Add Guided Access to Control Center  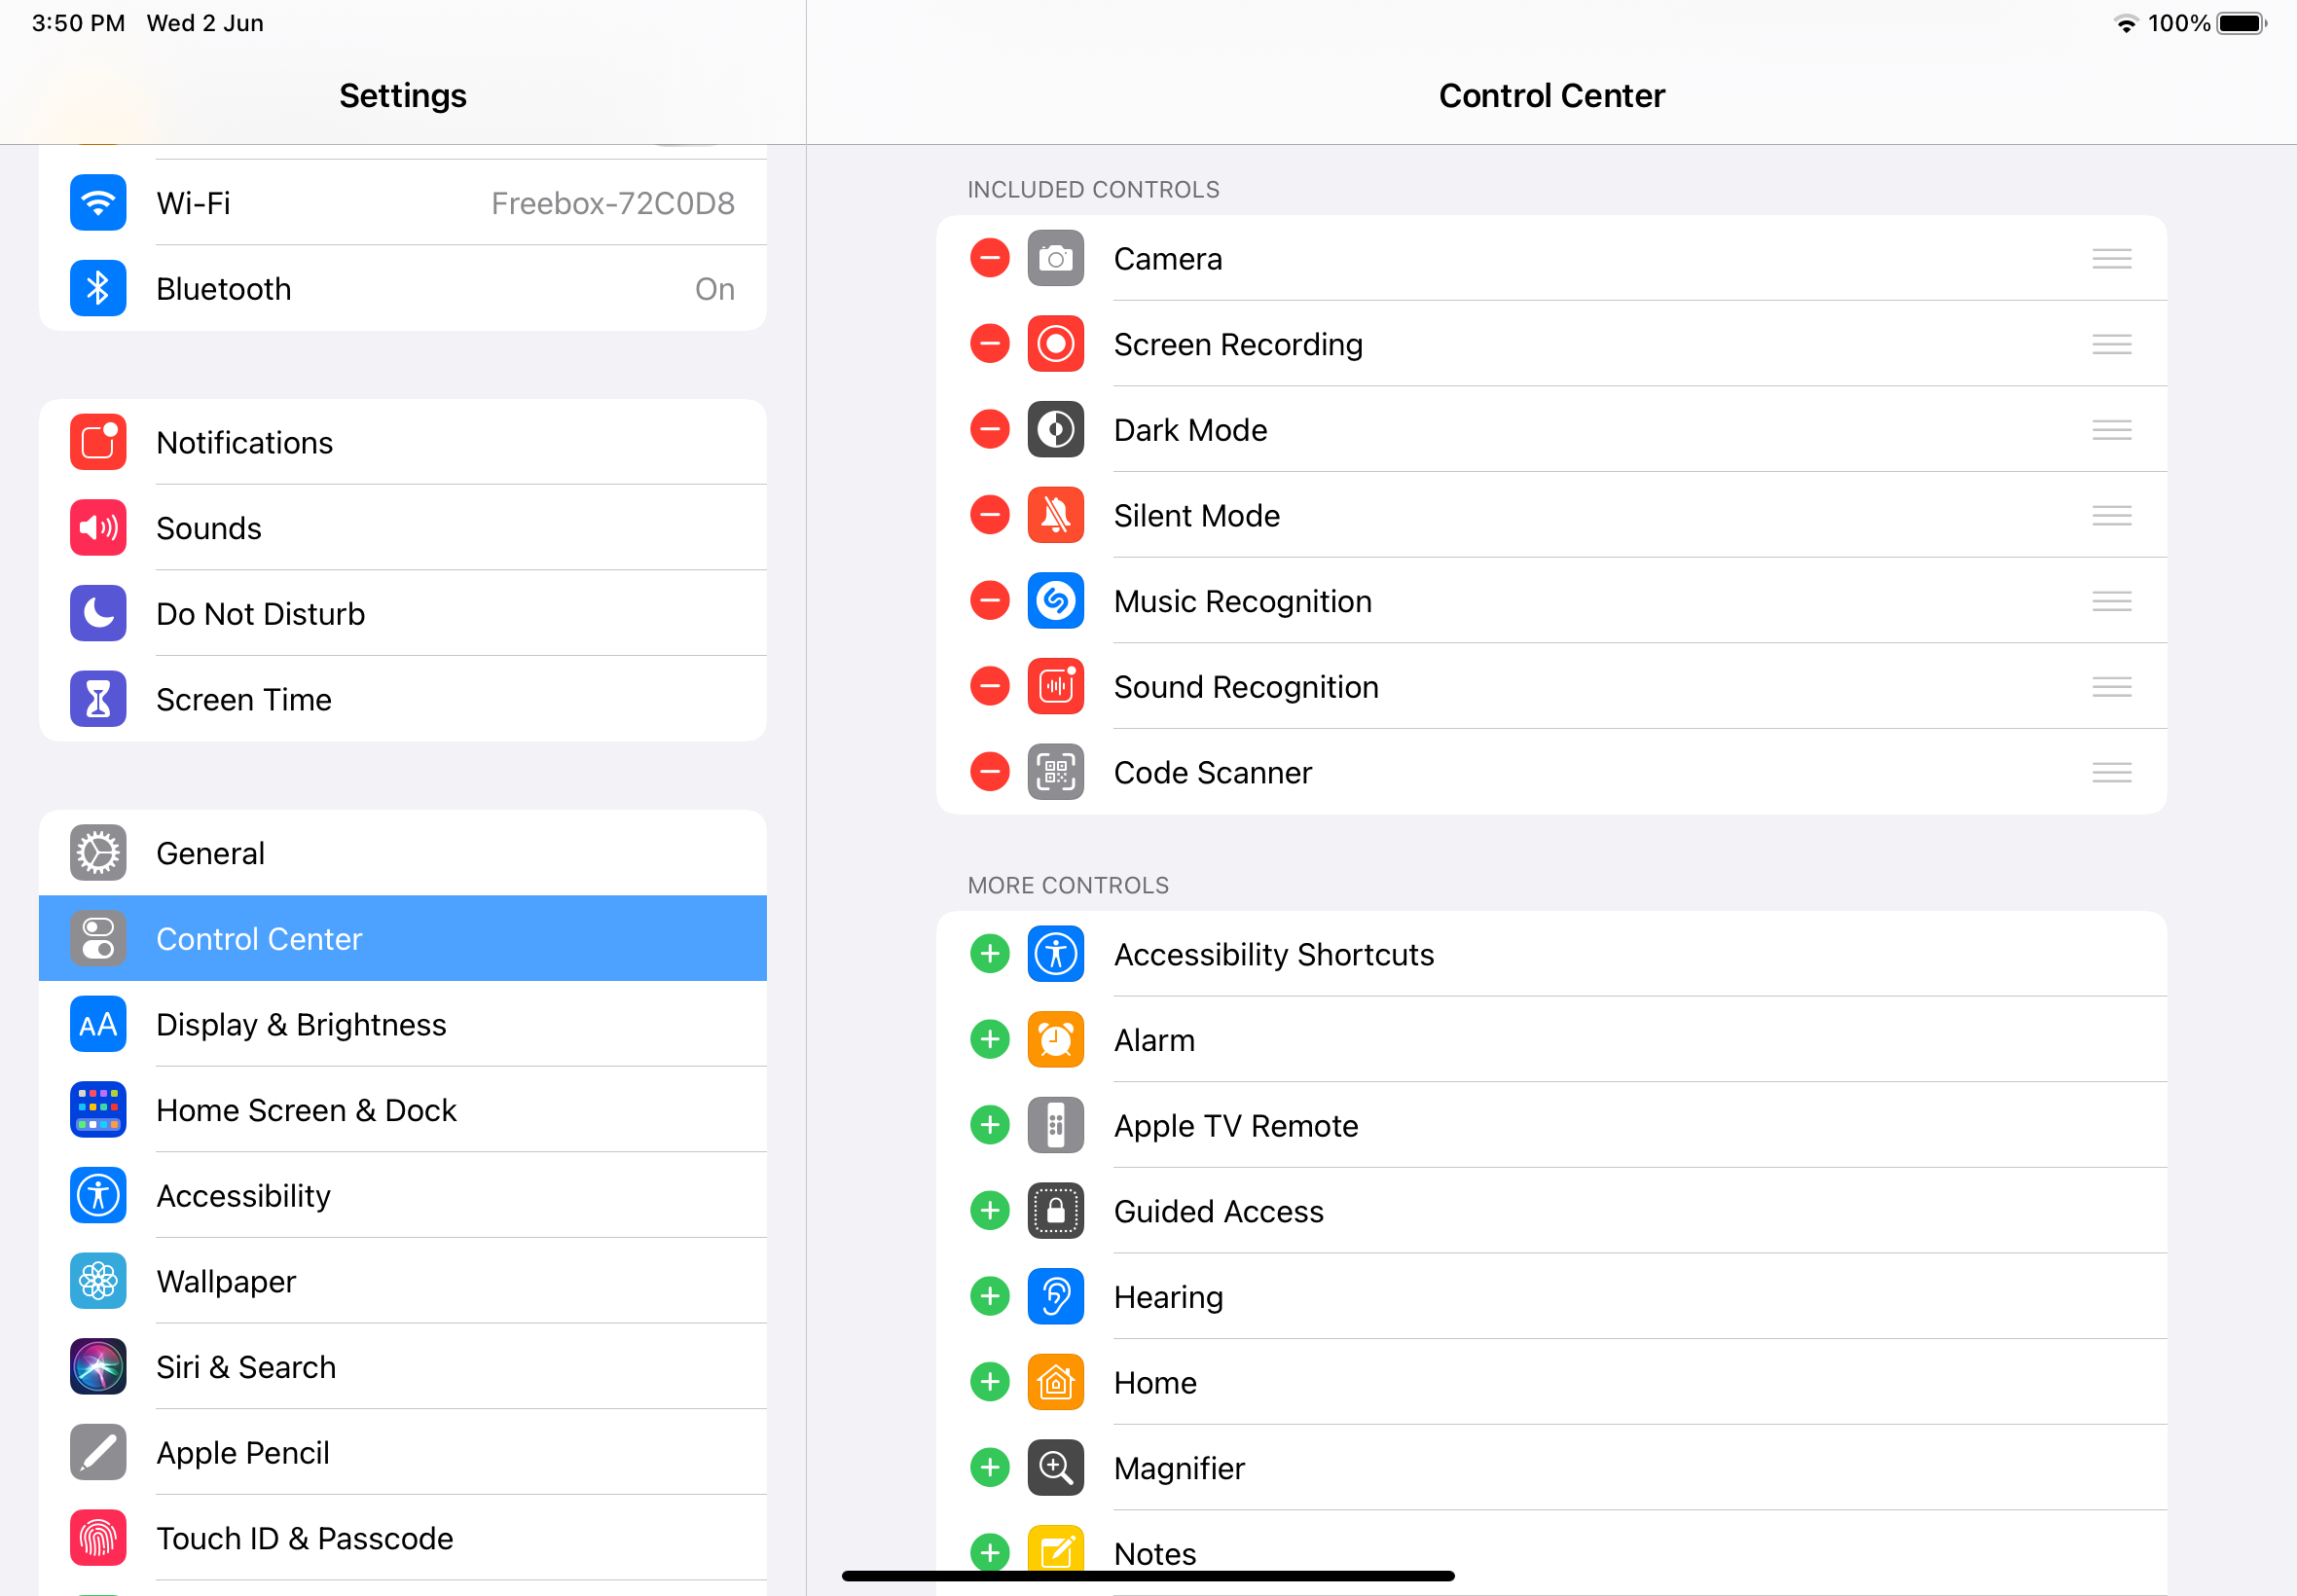tap(989, 1211)
